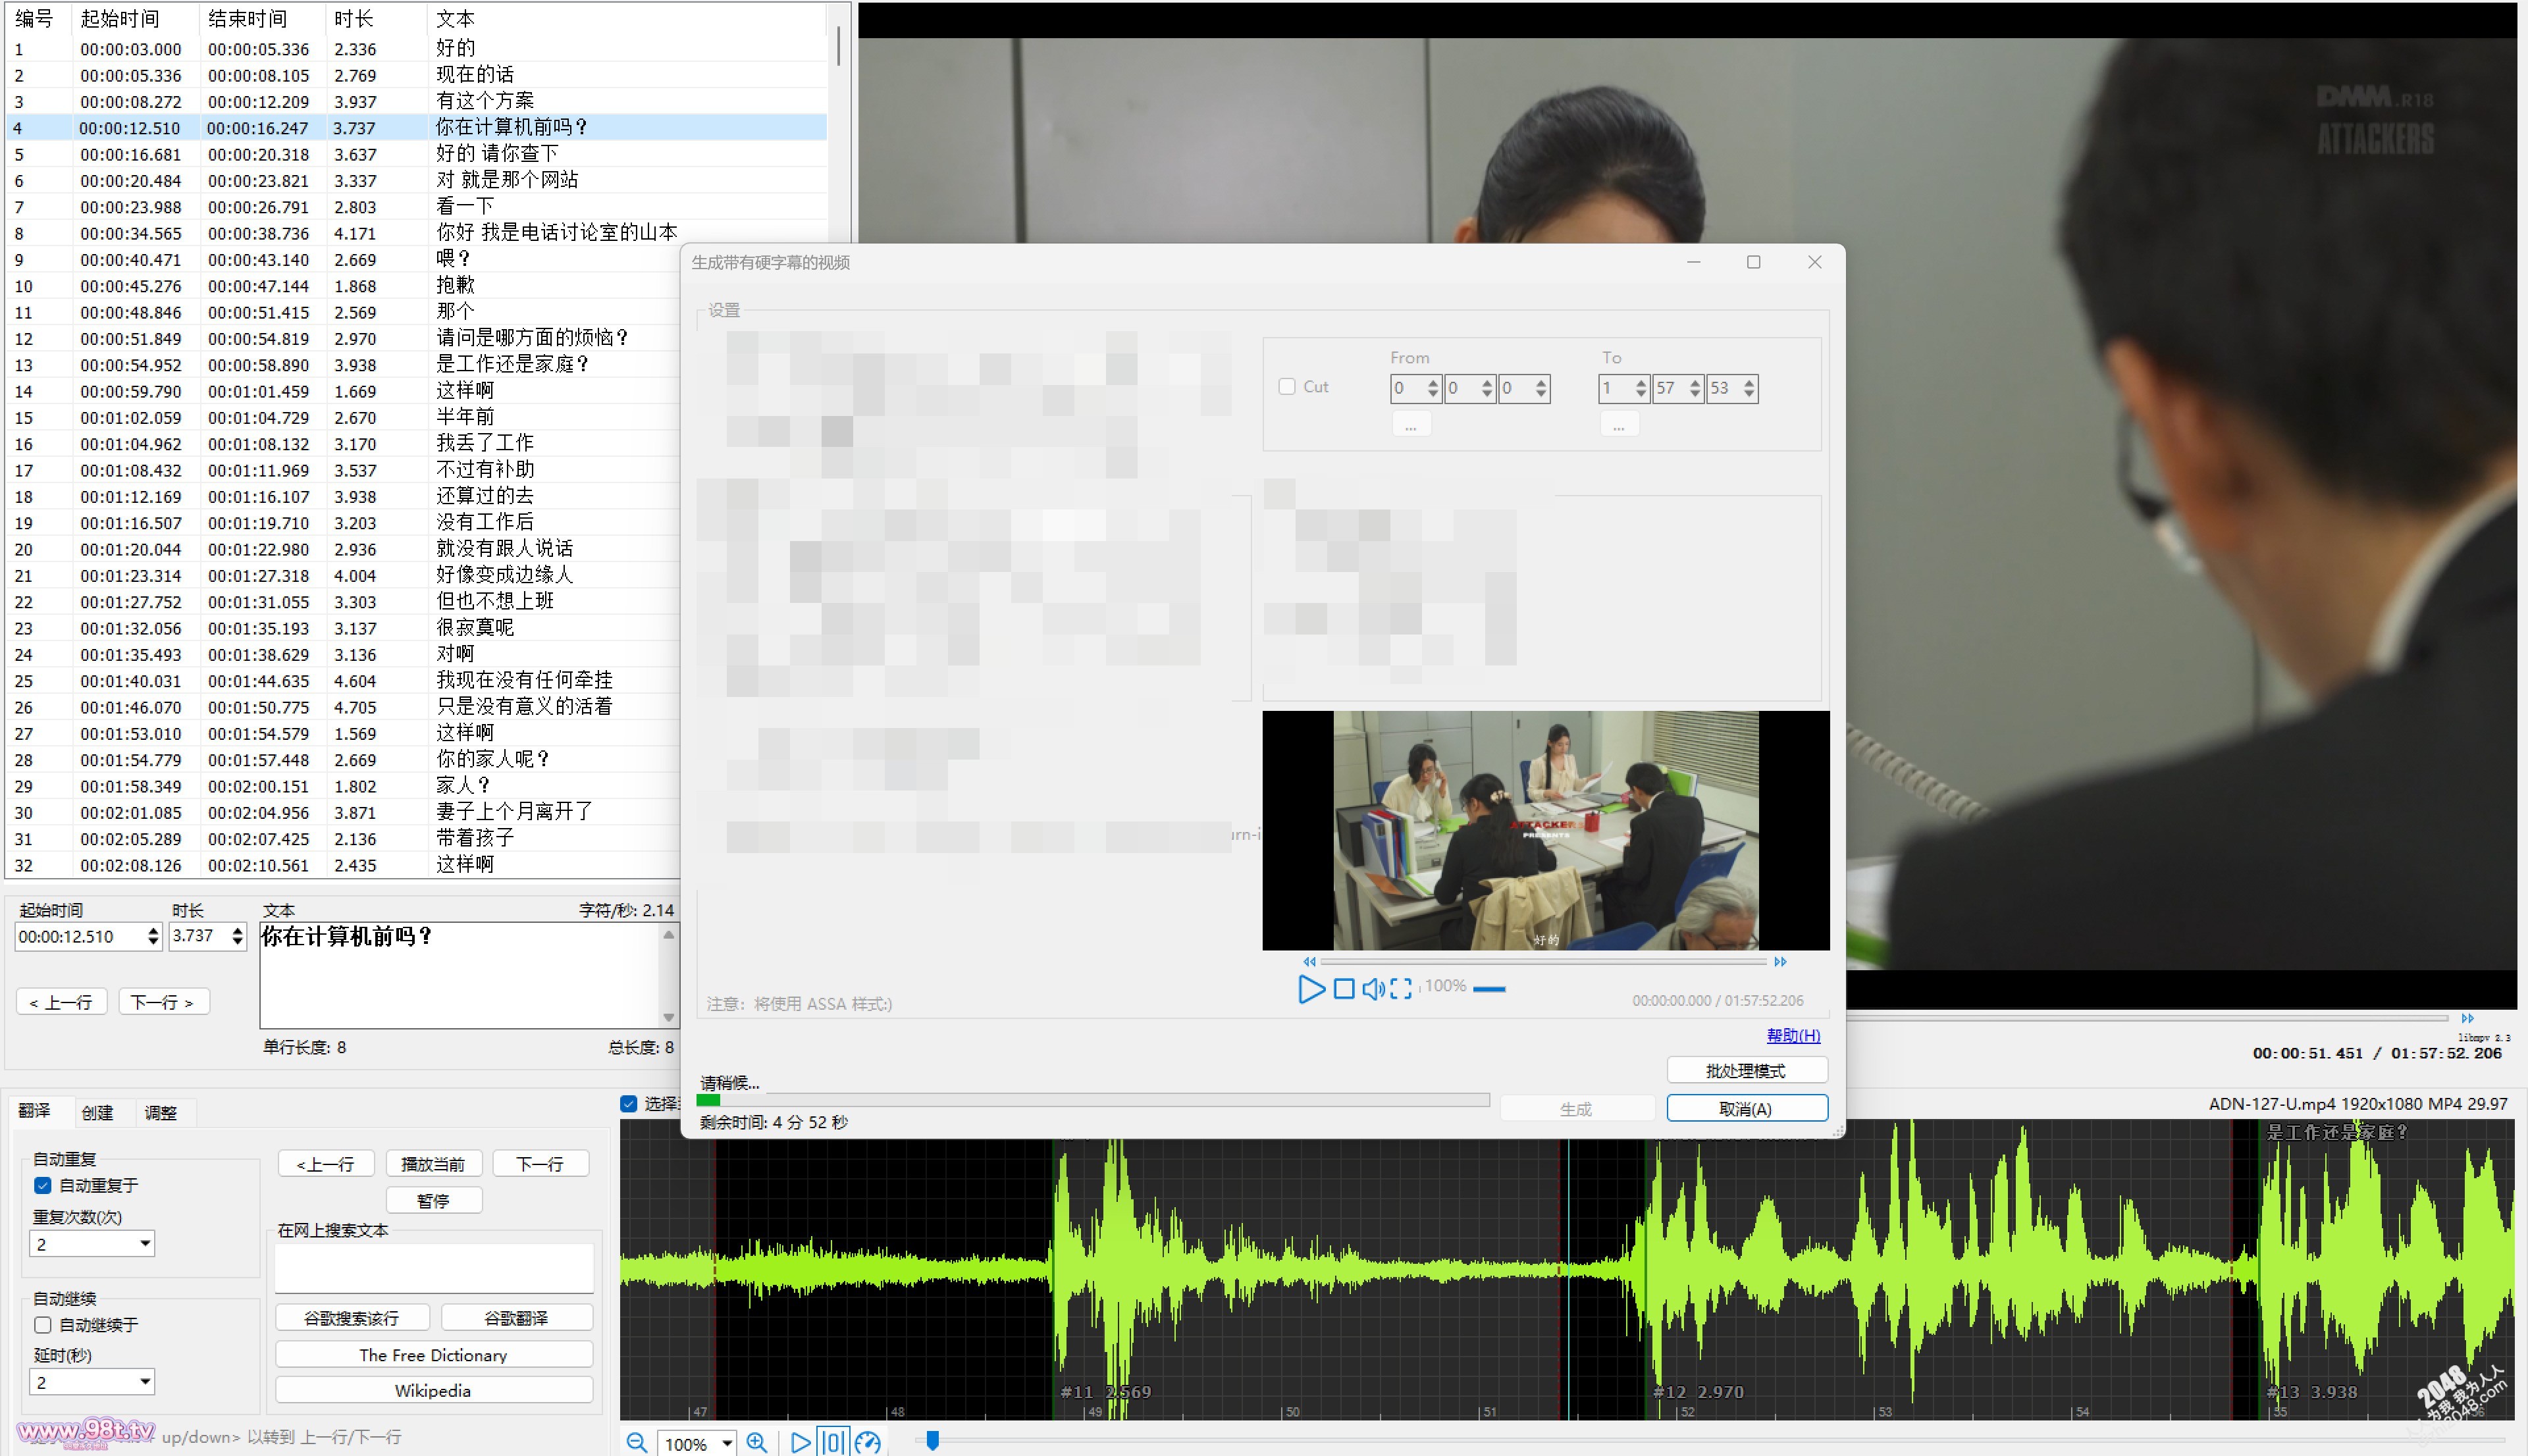Zoom out the waveform

(x=636, y=1443)
